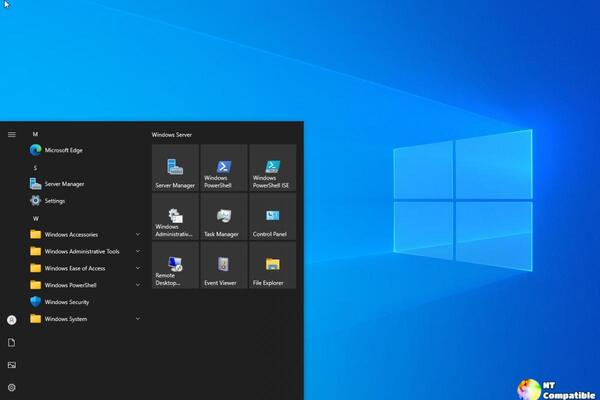Open the Windows Ease of Access folder

click(x=85, y=268)
